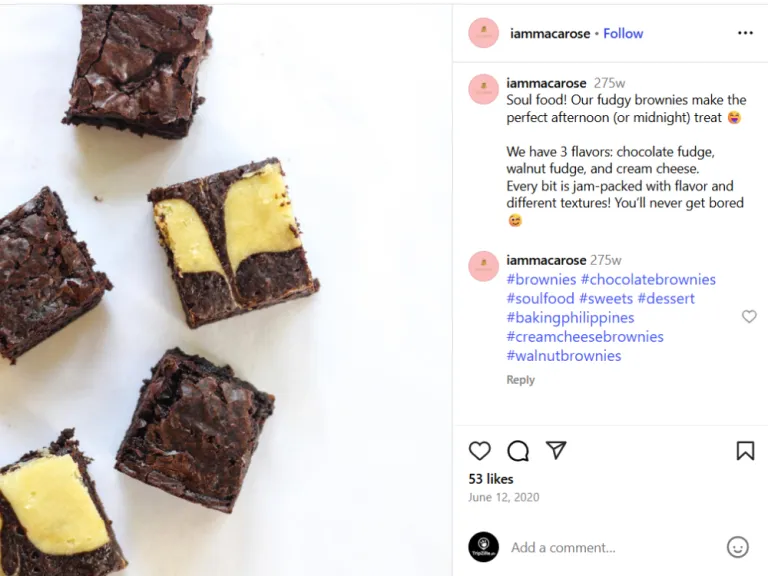Screen dimensions: 768x576
Task: Click iammacarose avatar in post header
Action: click(x=484, y=33)
